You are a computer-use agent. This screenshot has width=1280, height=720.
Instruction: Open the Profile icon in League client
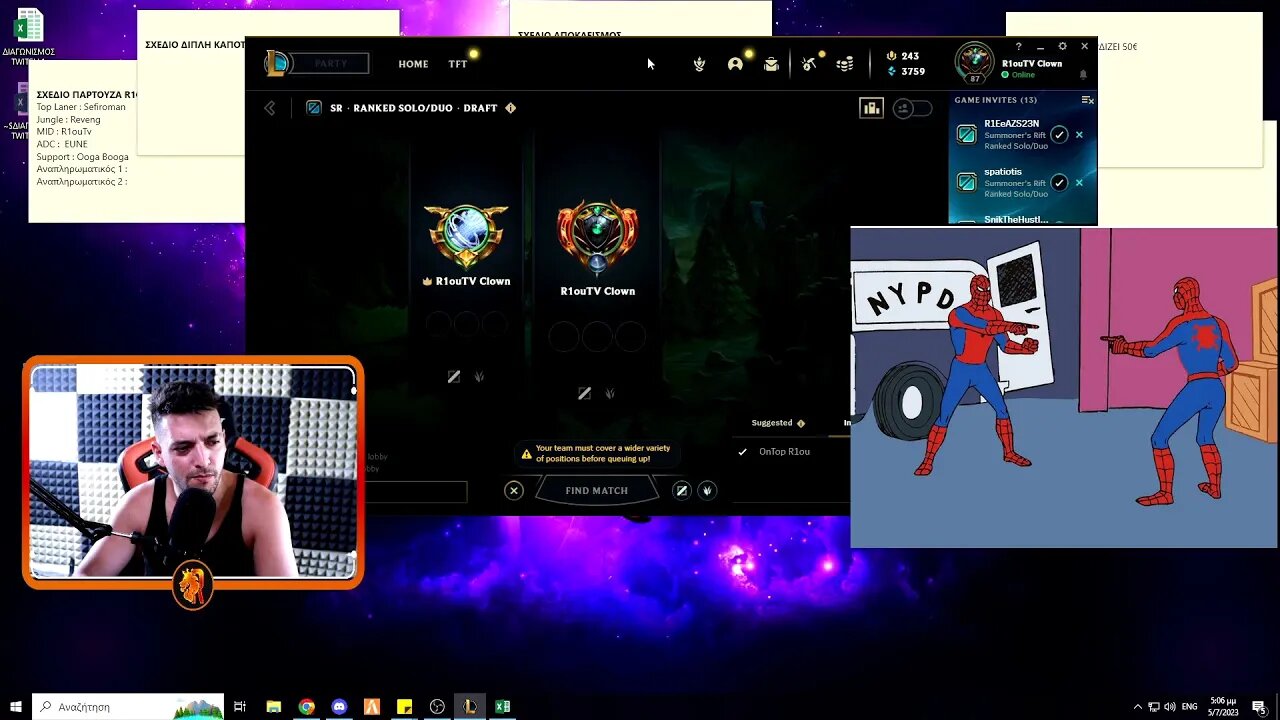click(735, 64)
